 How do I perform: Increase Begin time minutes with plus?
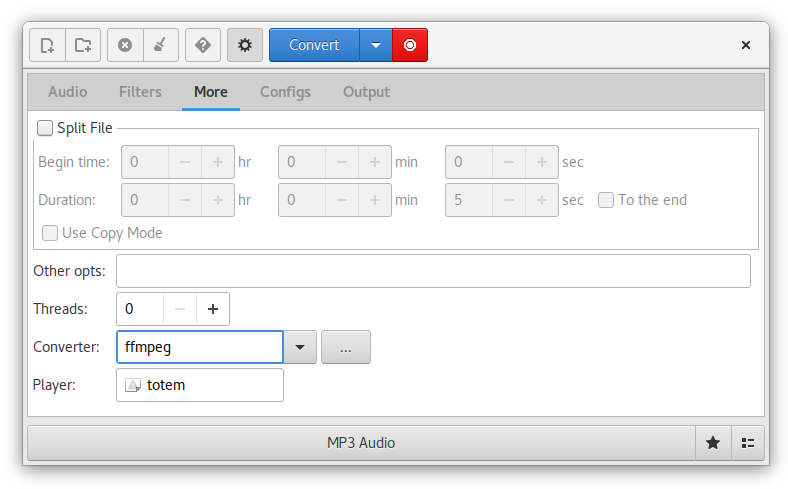click(375, 162)
